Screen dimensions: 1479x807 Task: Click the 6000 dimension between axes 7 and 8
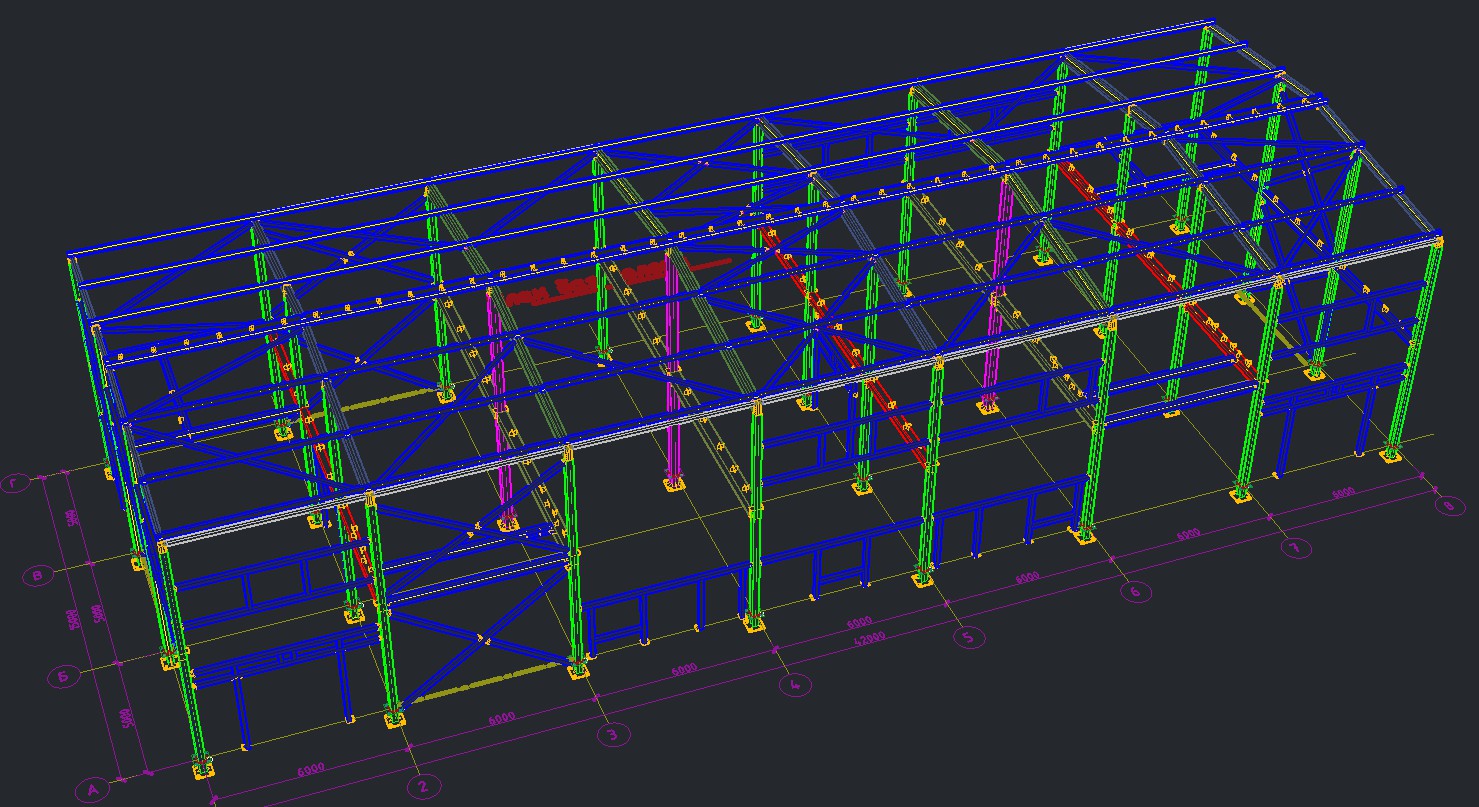[x=1343, y=492]
